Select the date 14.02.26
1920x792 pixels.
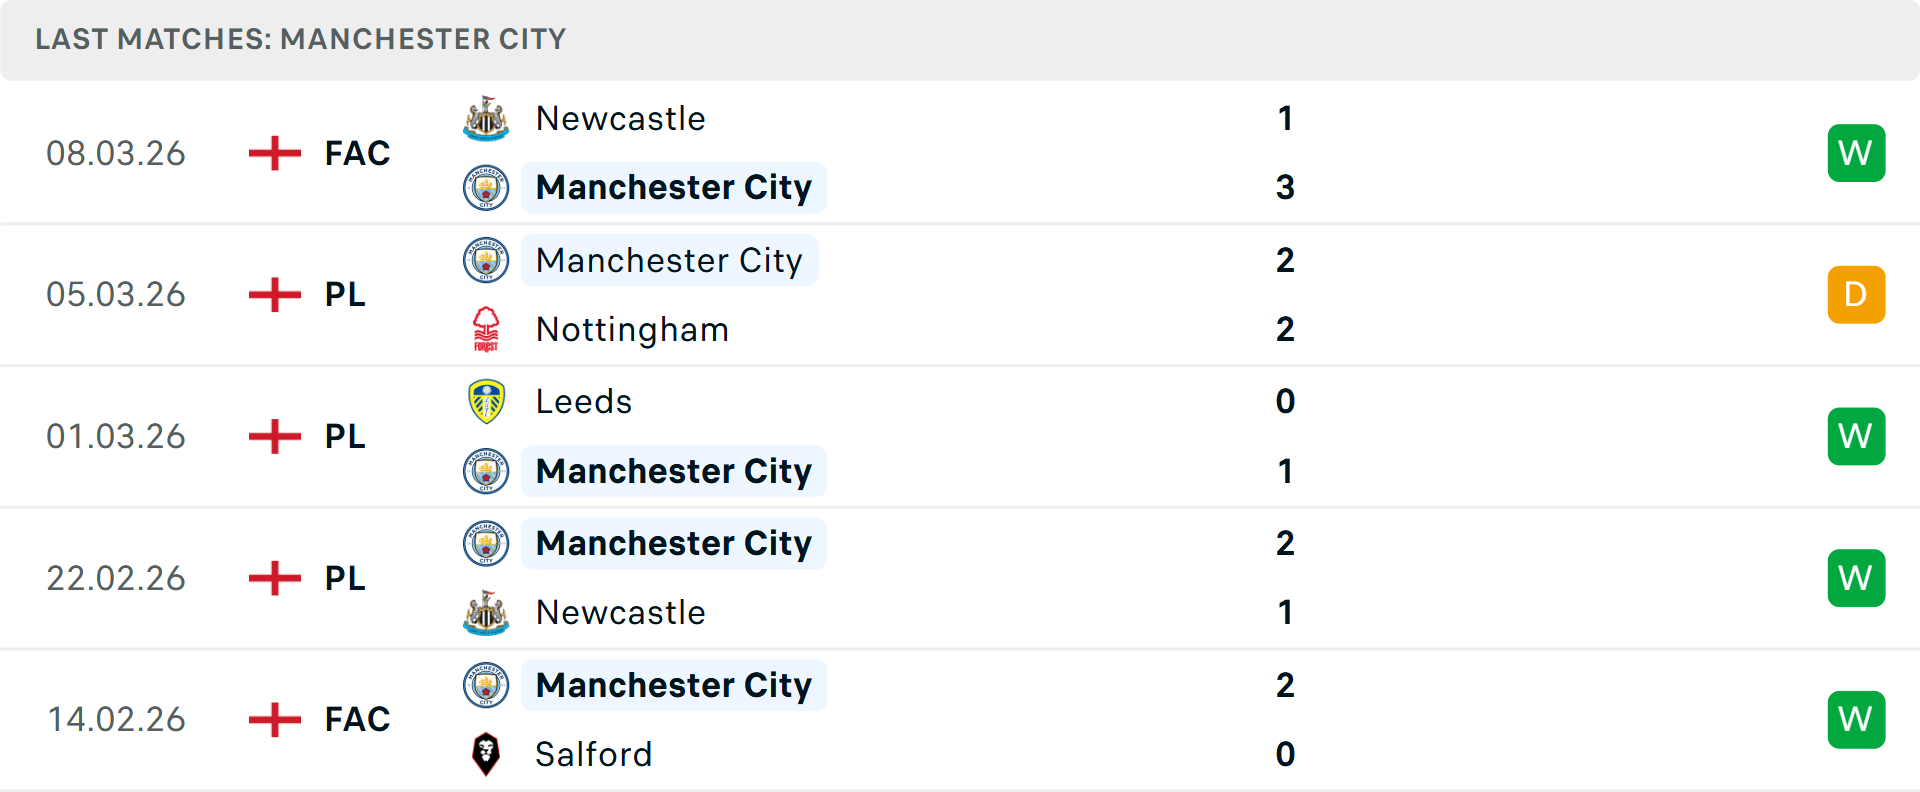click(116, 719)
